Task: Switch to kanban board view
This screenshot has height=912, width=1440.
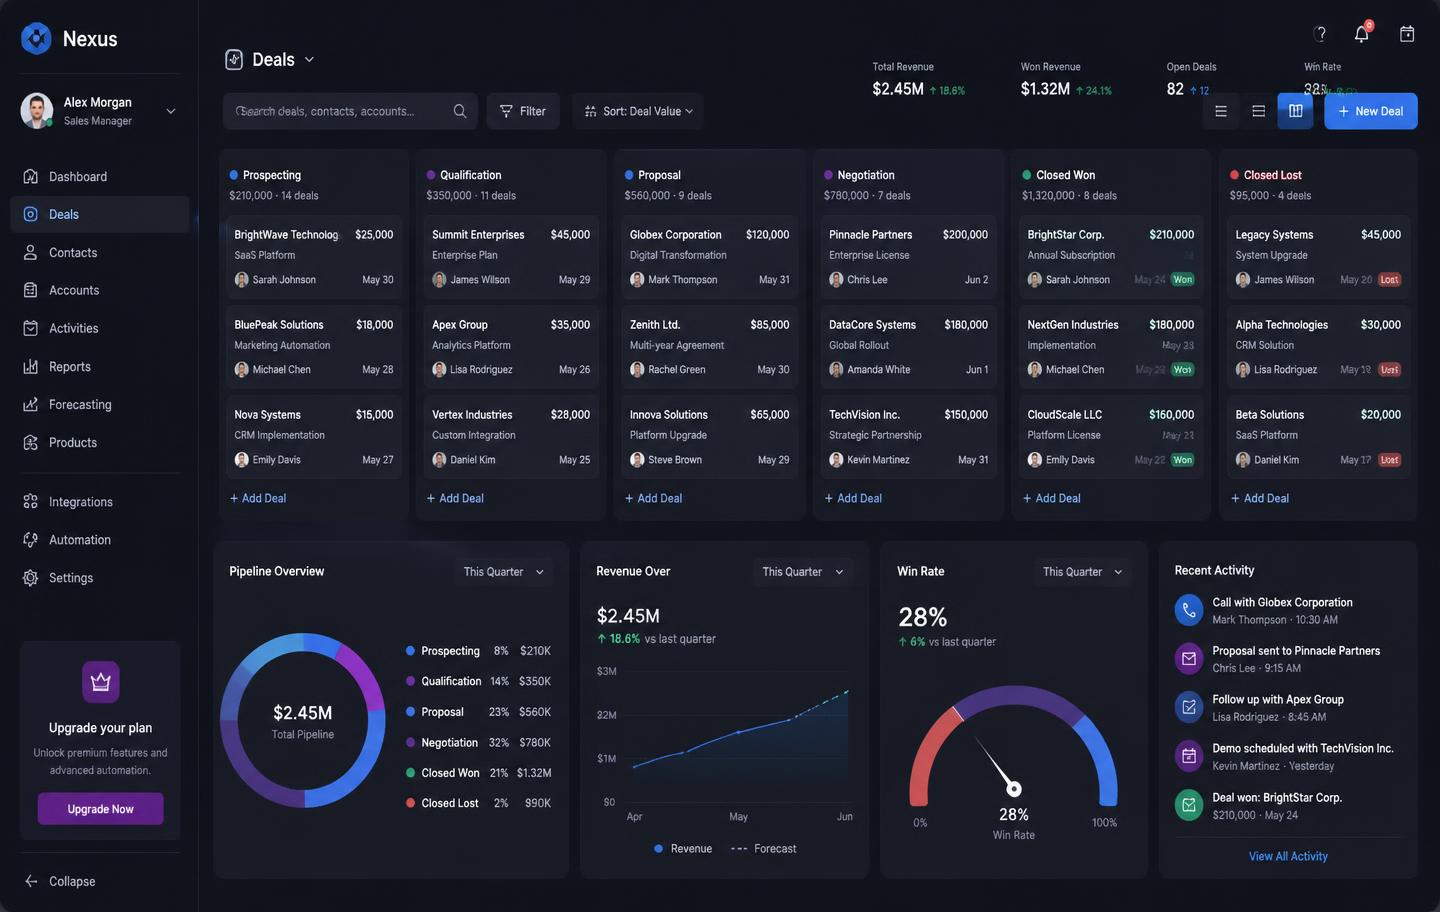Action: tap(1295, 111)
